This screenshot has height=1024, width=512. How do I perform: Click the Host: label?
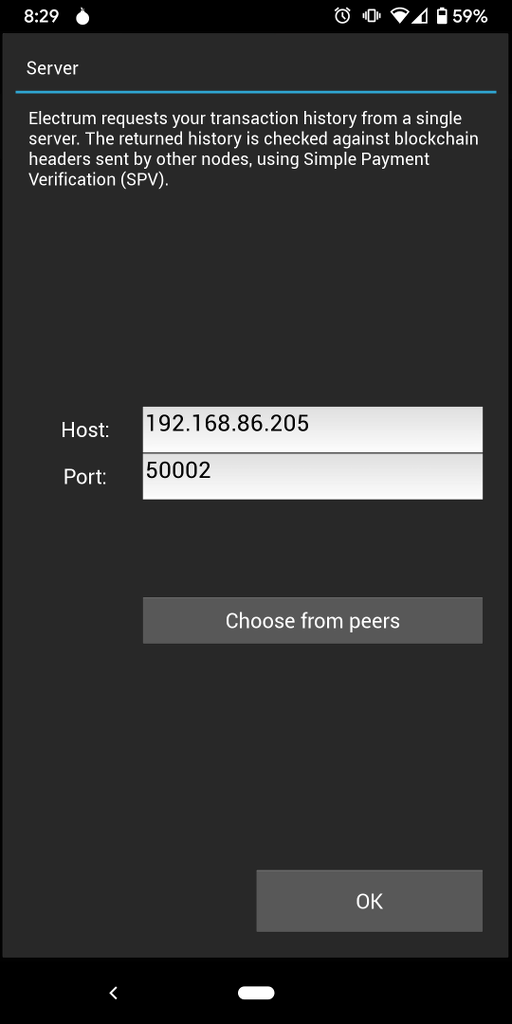(x=85, y=430)
